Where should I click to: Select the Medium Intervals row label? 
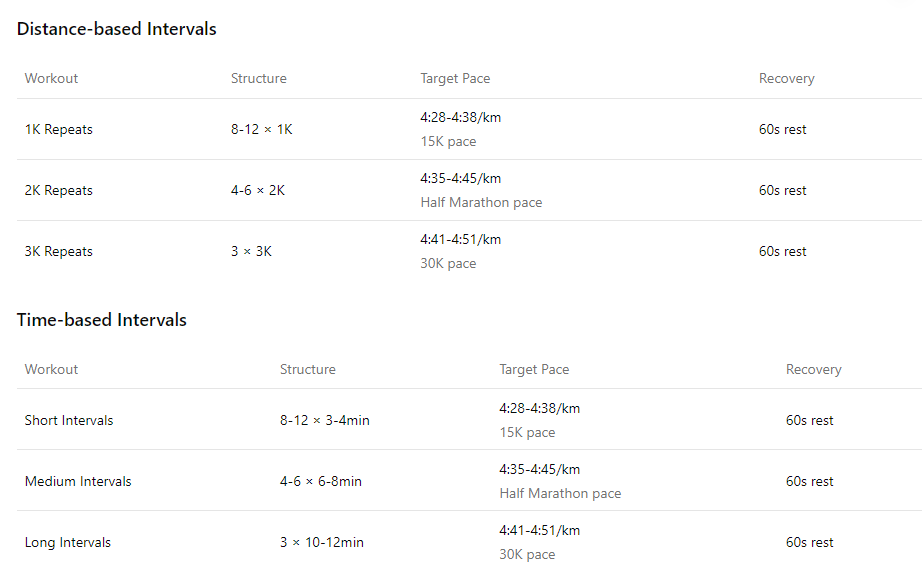coord(78,482)
